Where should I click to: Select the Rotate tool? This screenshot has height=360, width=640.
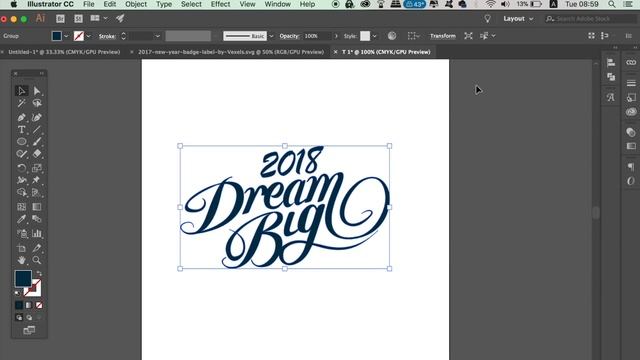[22, 168]
